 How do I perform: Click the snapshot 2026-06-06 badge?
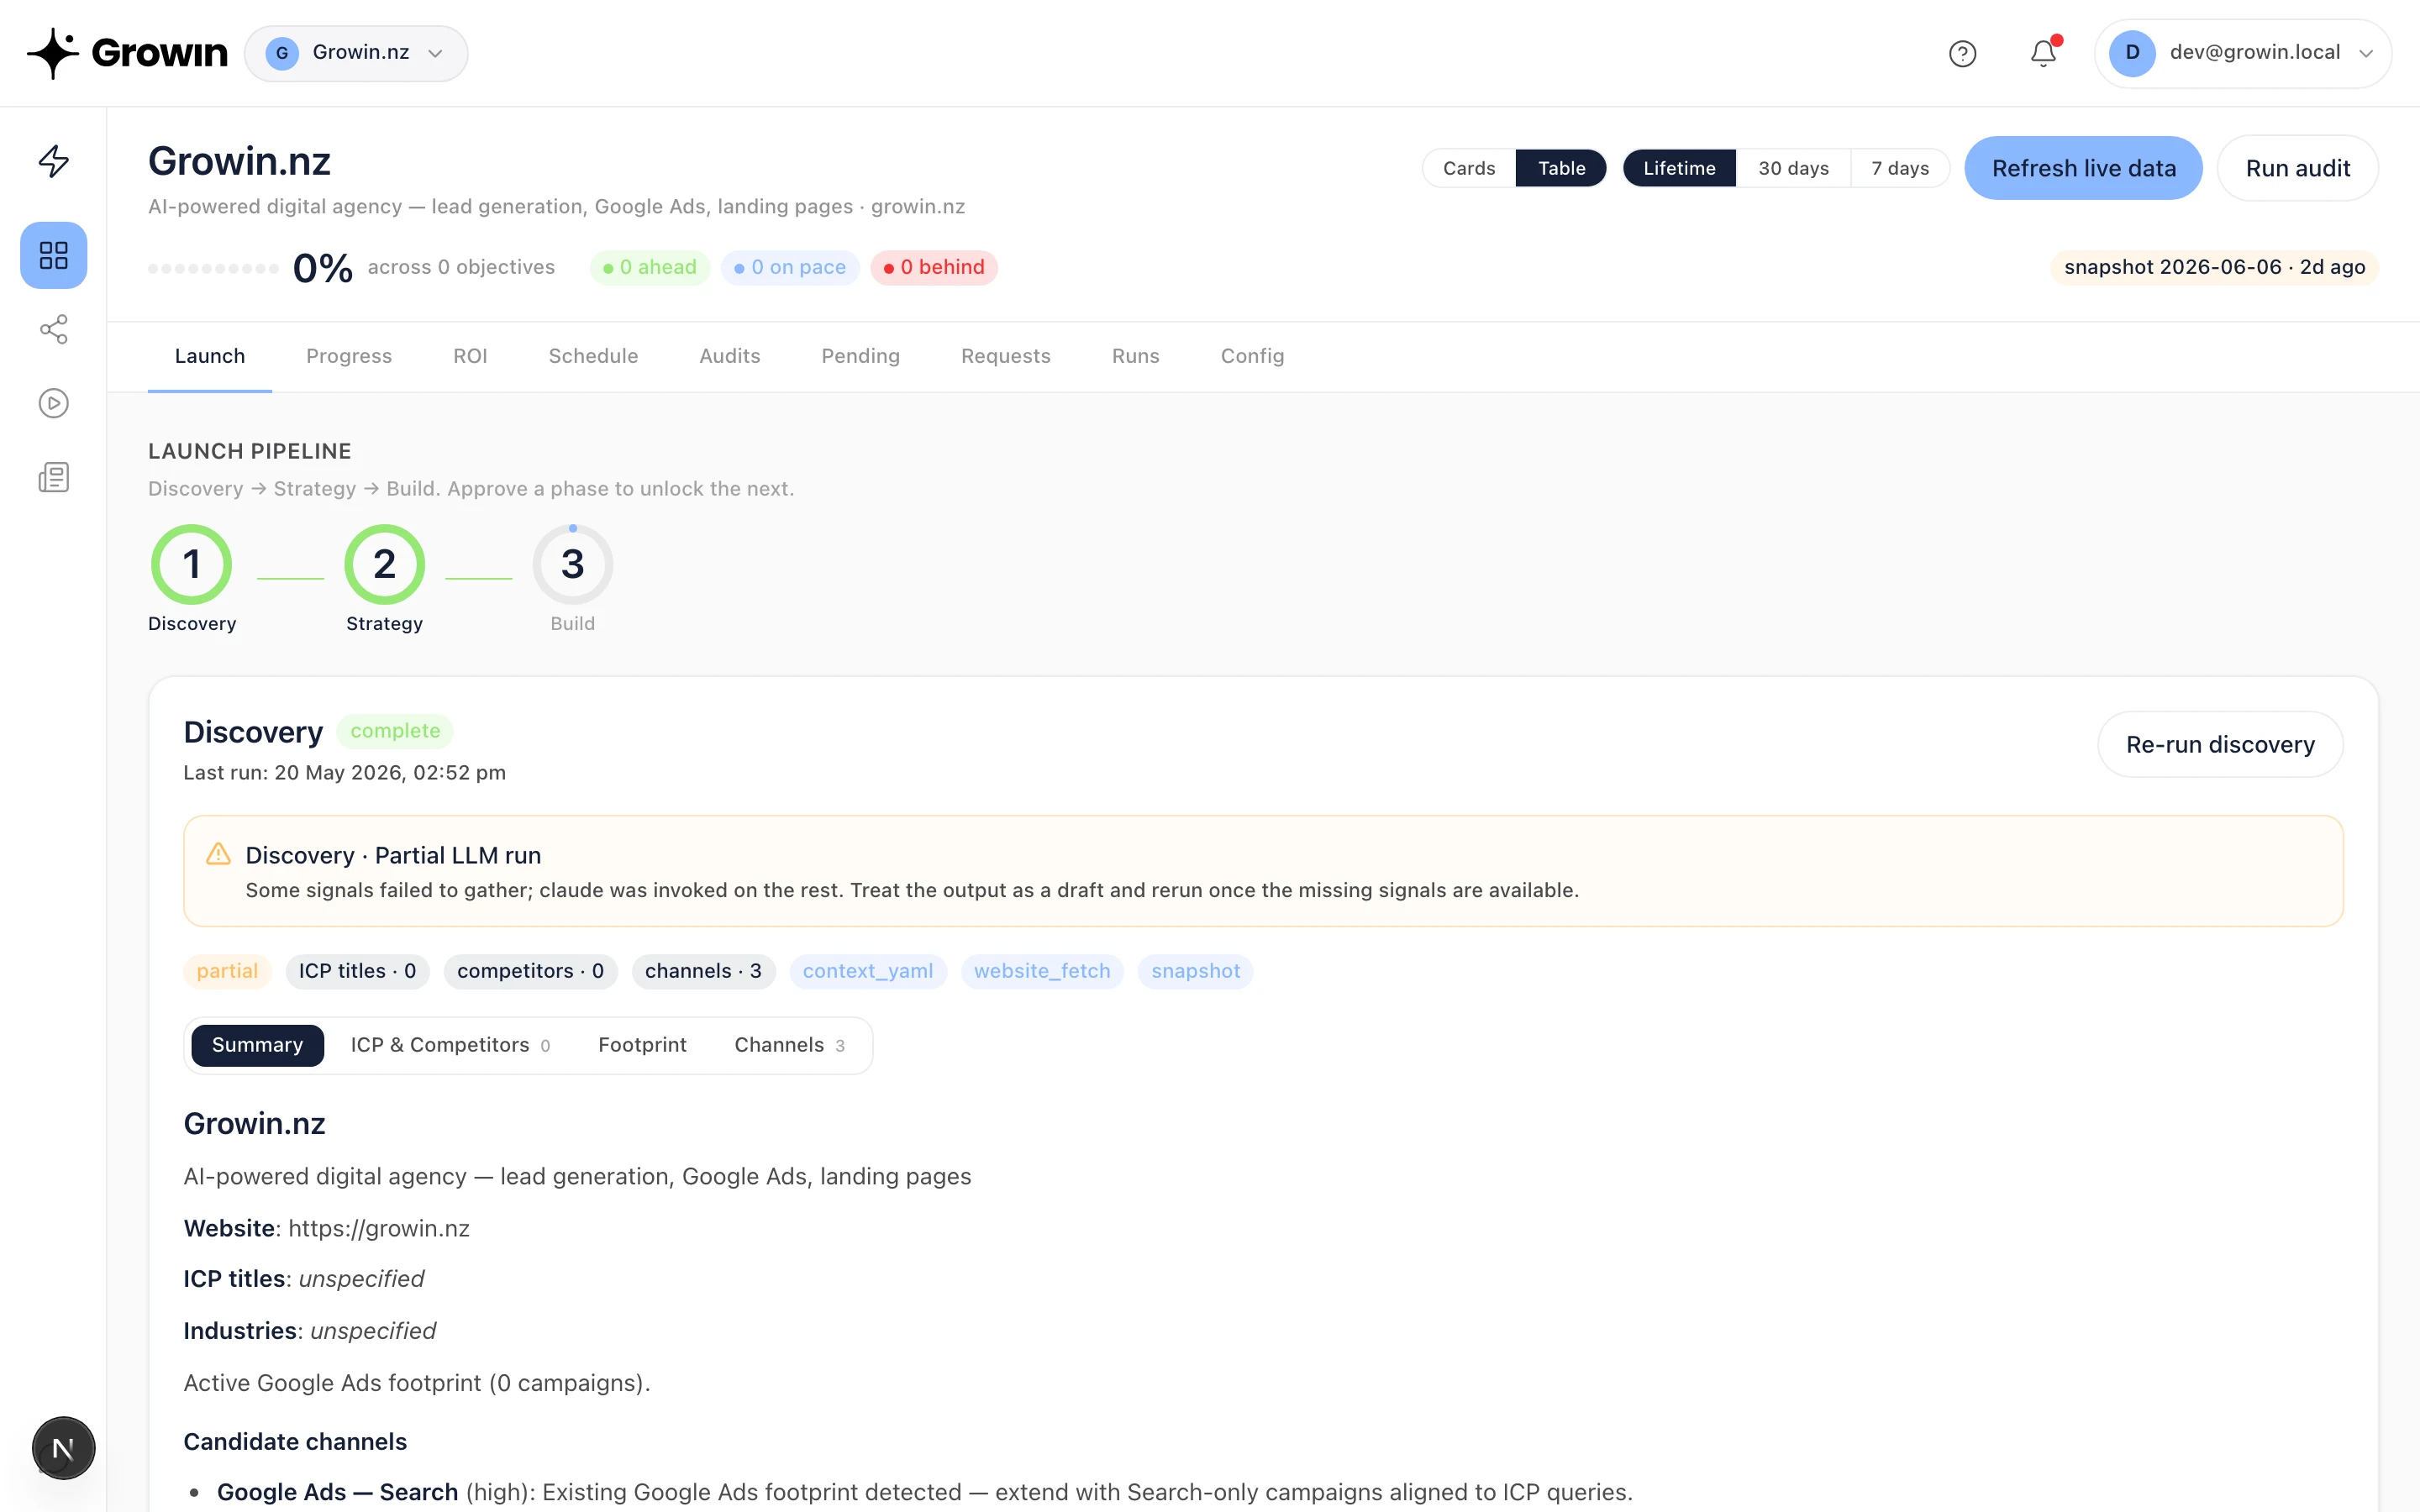point(2213,267)
